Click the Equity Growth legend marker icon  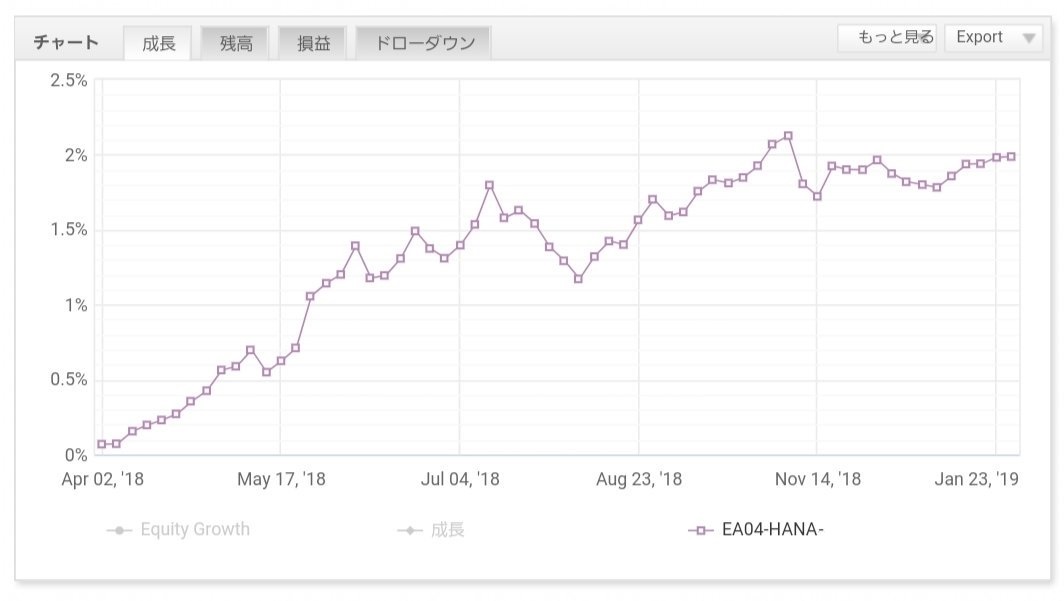click(x=119, y=530)
